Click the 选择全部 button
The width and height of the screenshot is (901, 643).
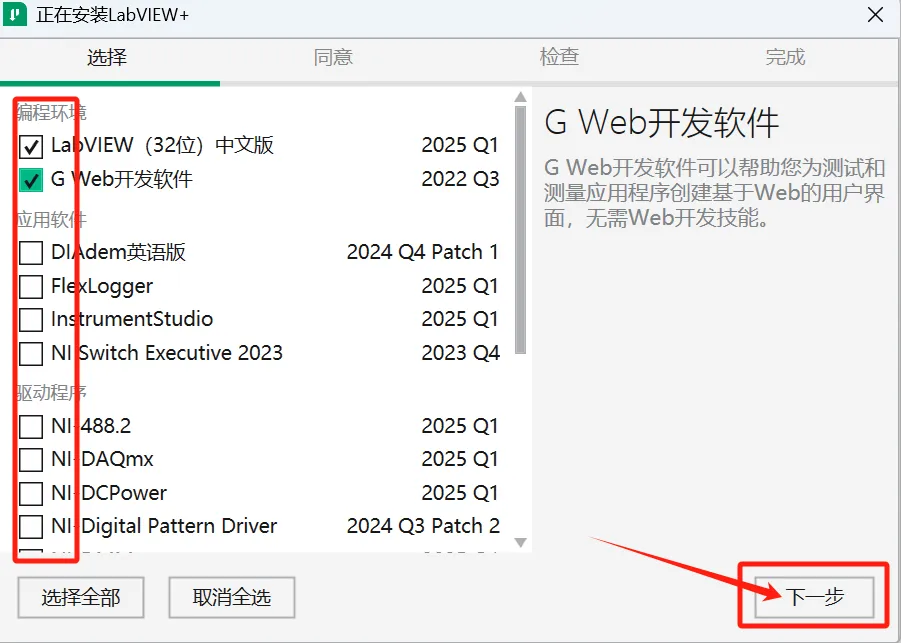[x=81, y=598]
